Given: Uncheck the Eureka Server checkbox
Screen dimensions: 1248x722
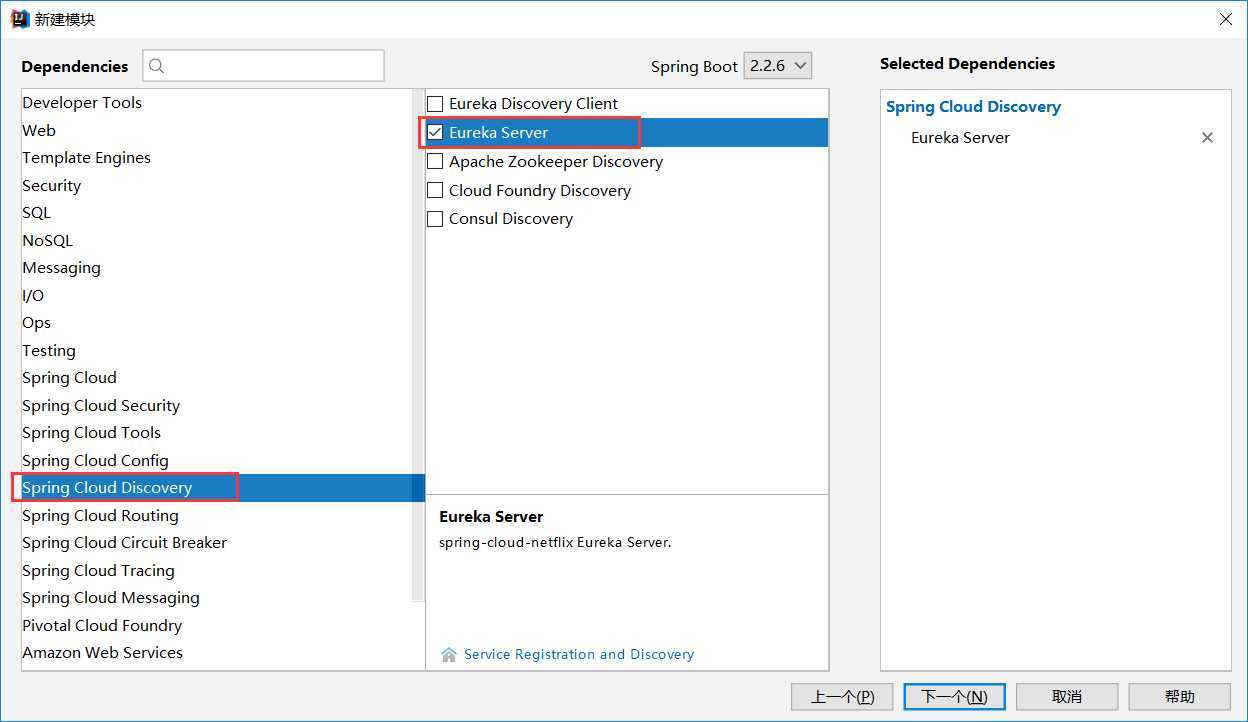Looking at the screenshot, I should click(x=435, y=132).
